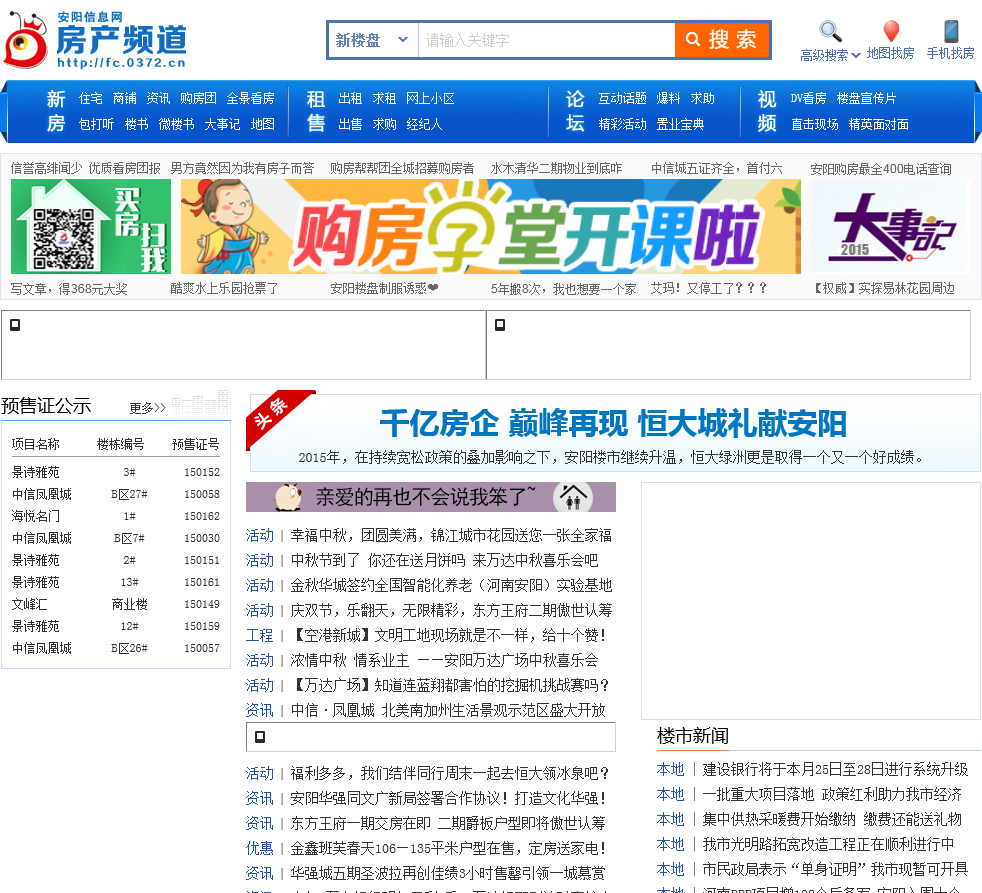Open 网上小区 navigation link
The height and width of the screenshot is (893, 982).
coord(430,98)
